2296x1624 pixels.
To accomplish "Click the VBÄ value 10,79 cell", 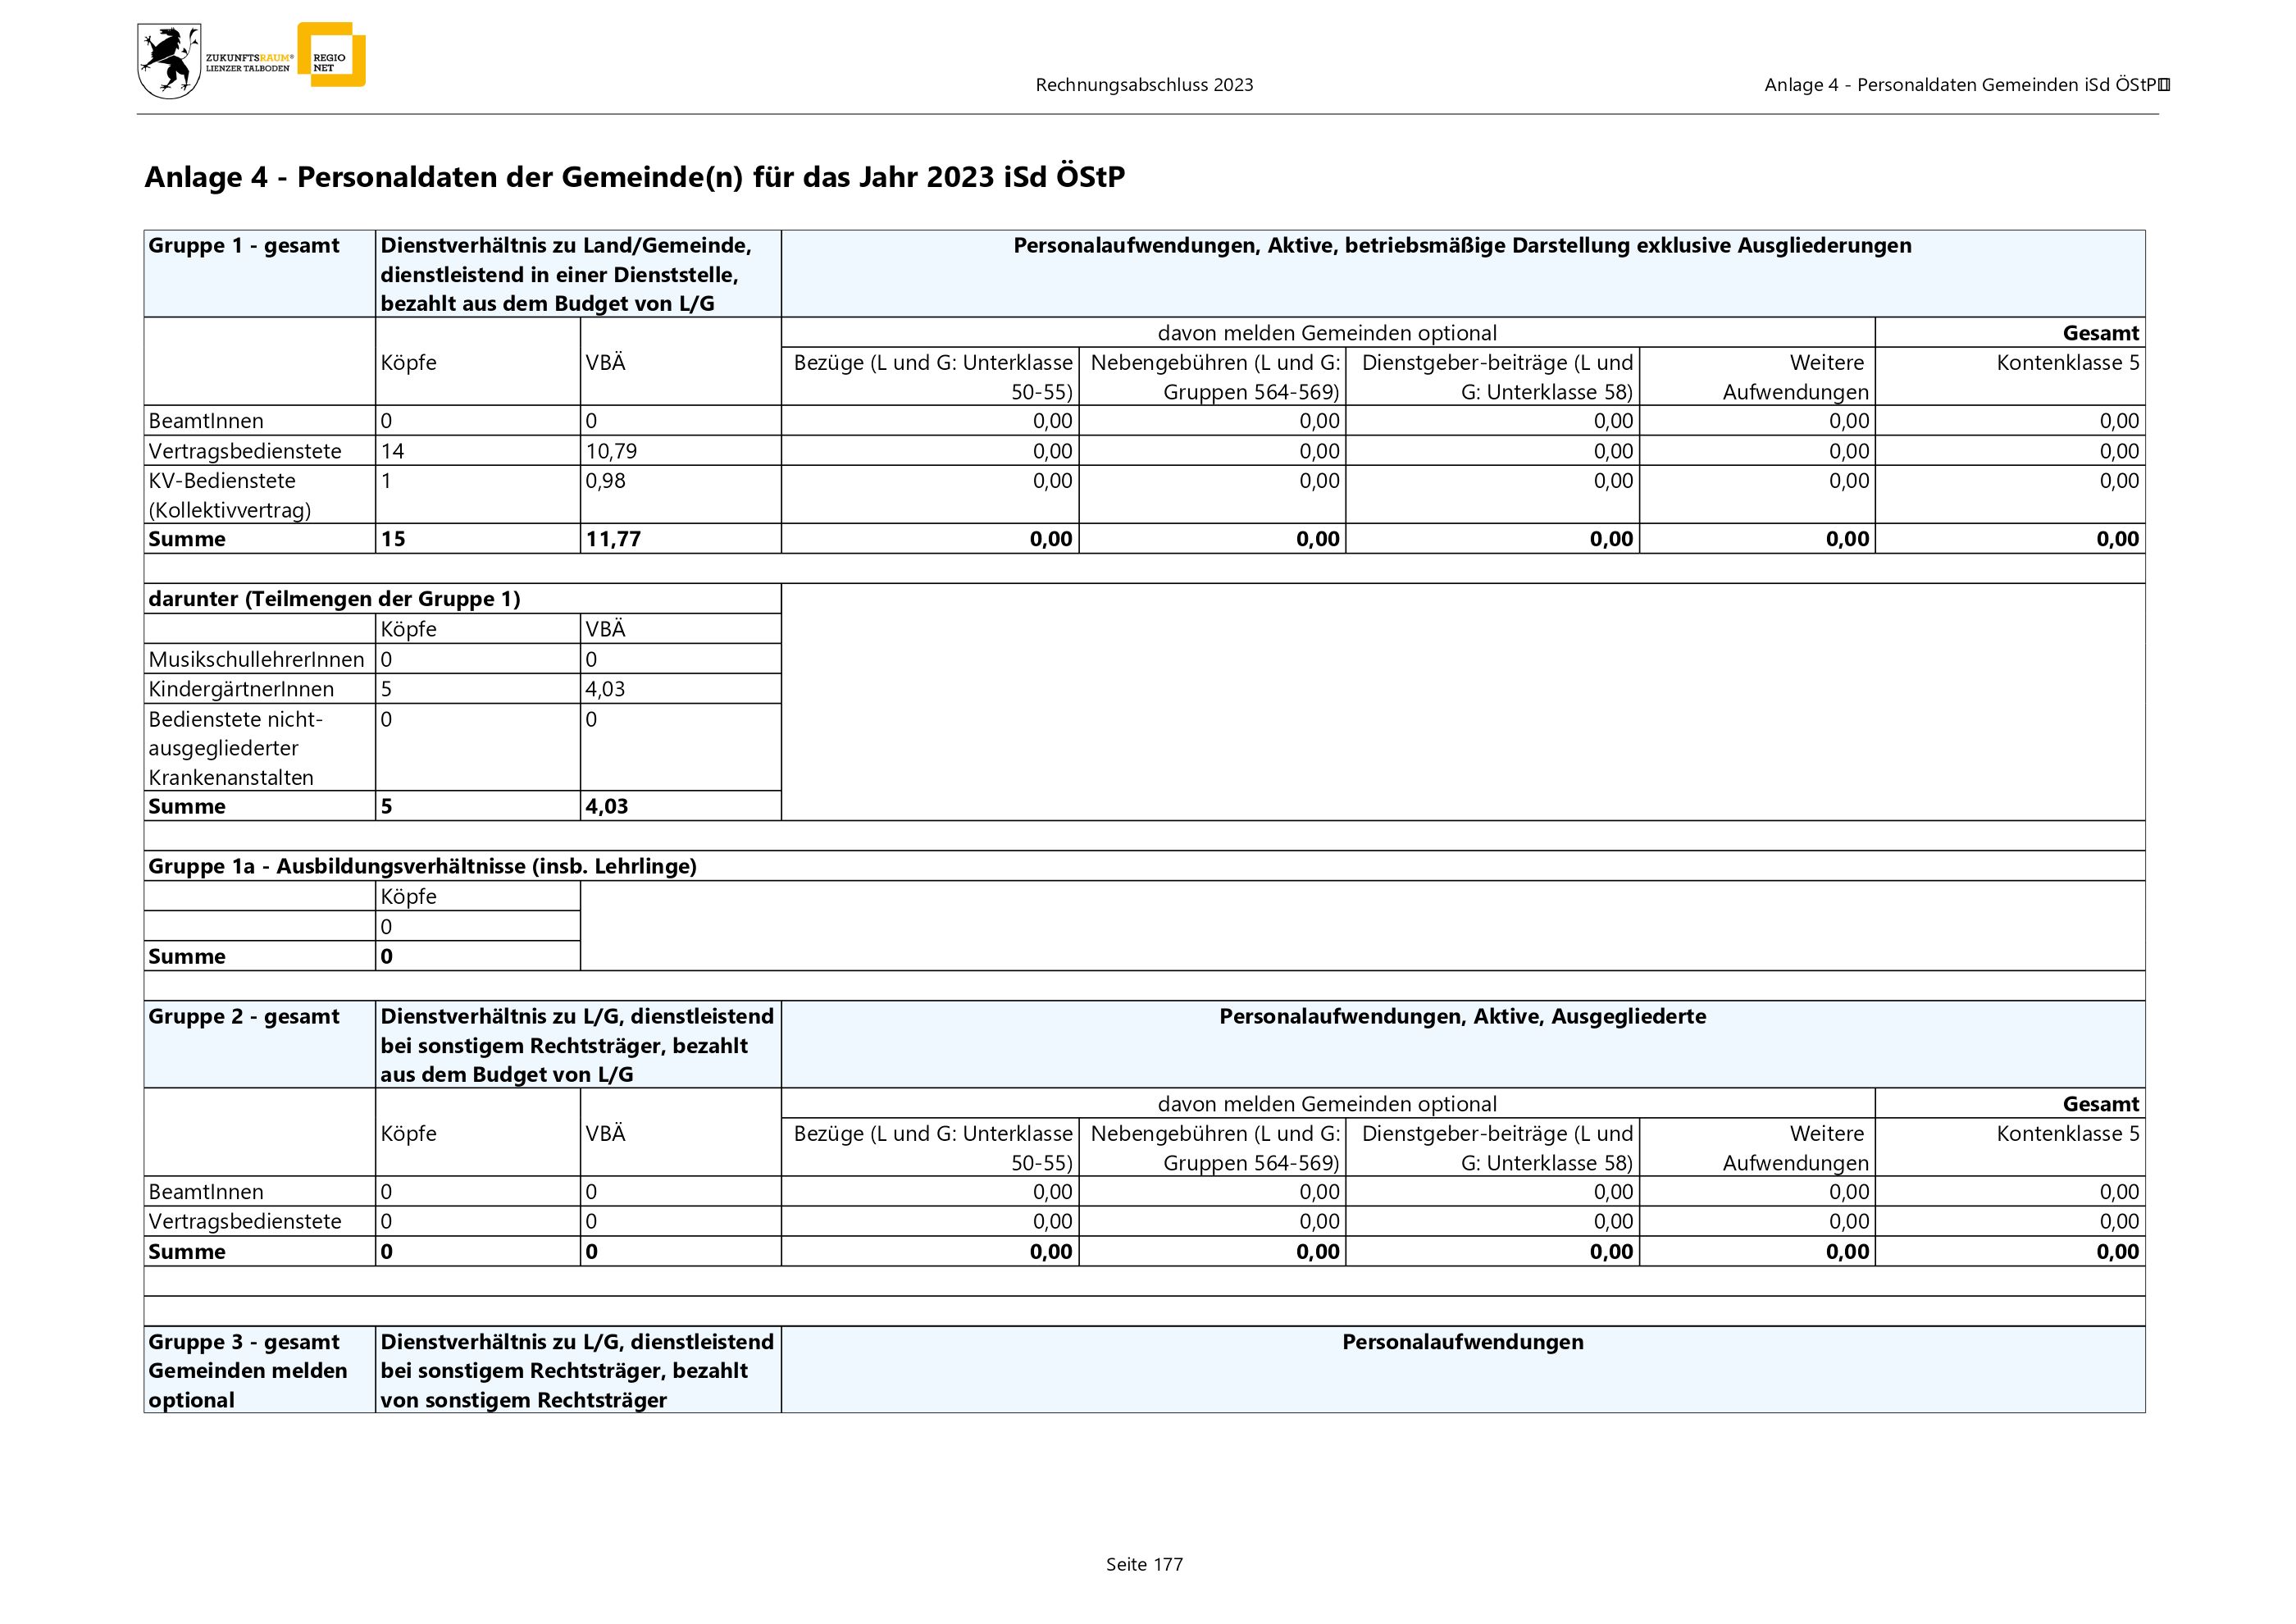I will click(x=611, y=451).
